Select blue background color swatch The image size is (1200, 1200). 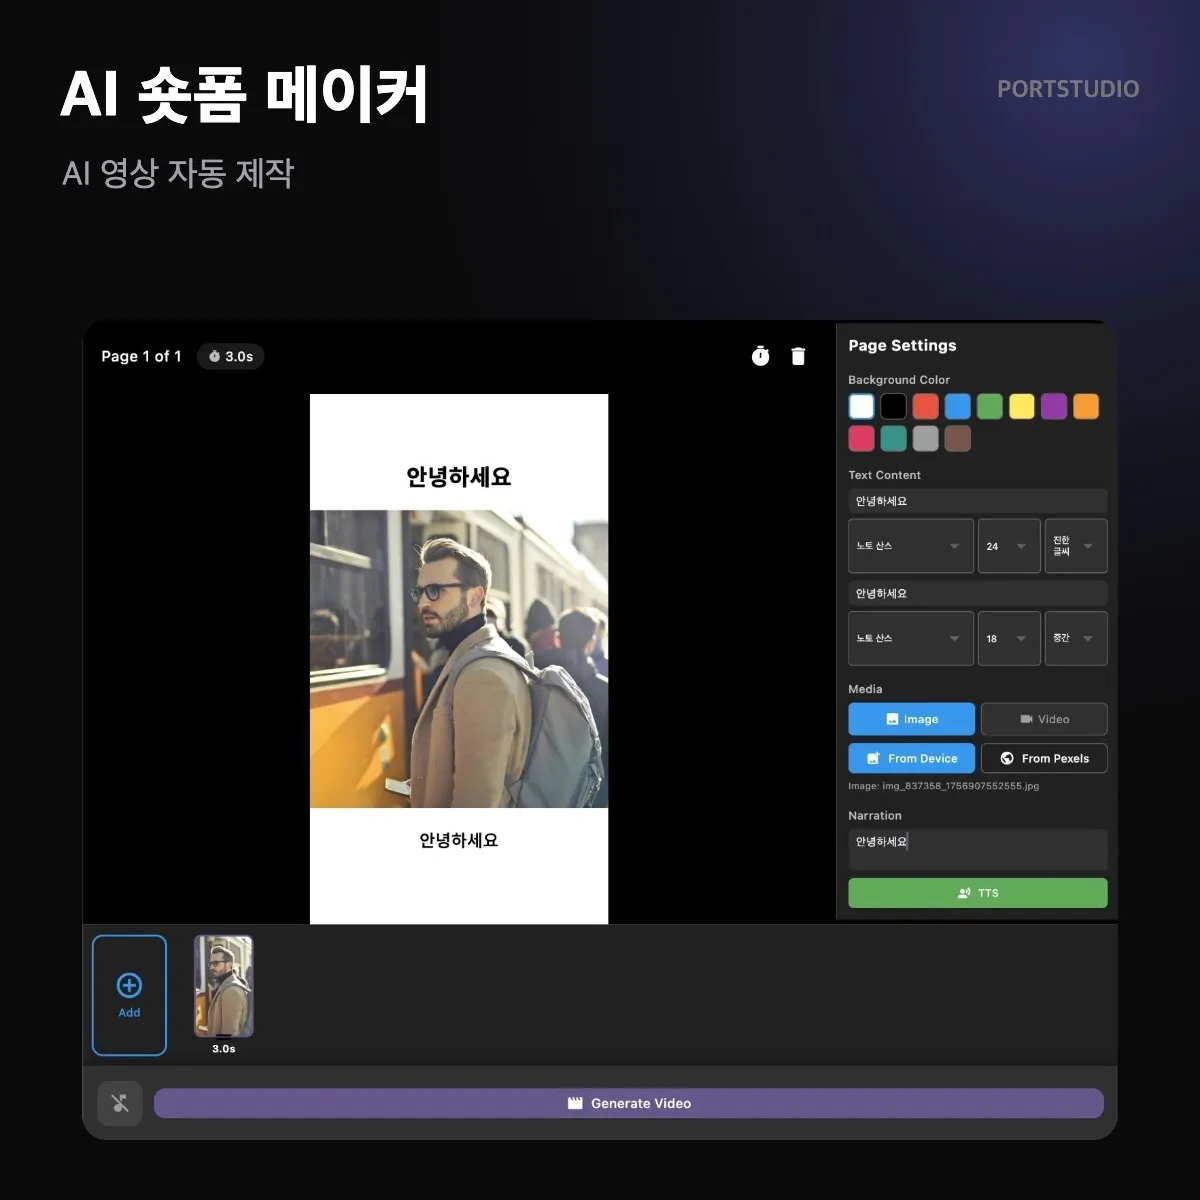(957, 406)
